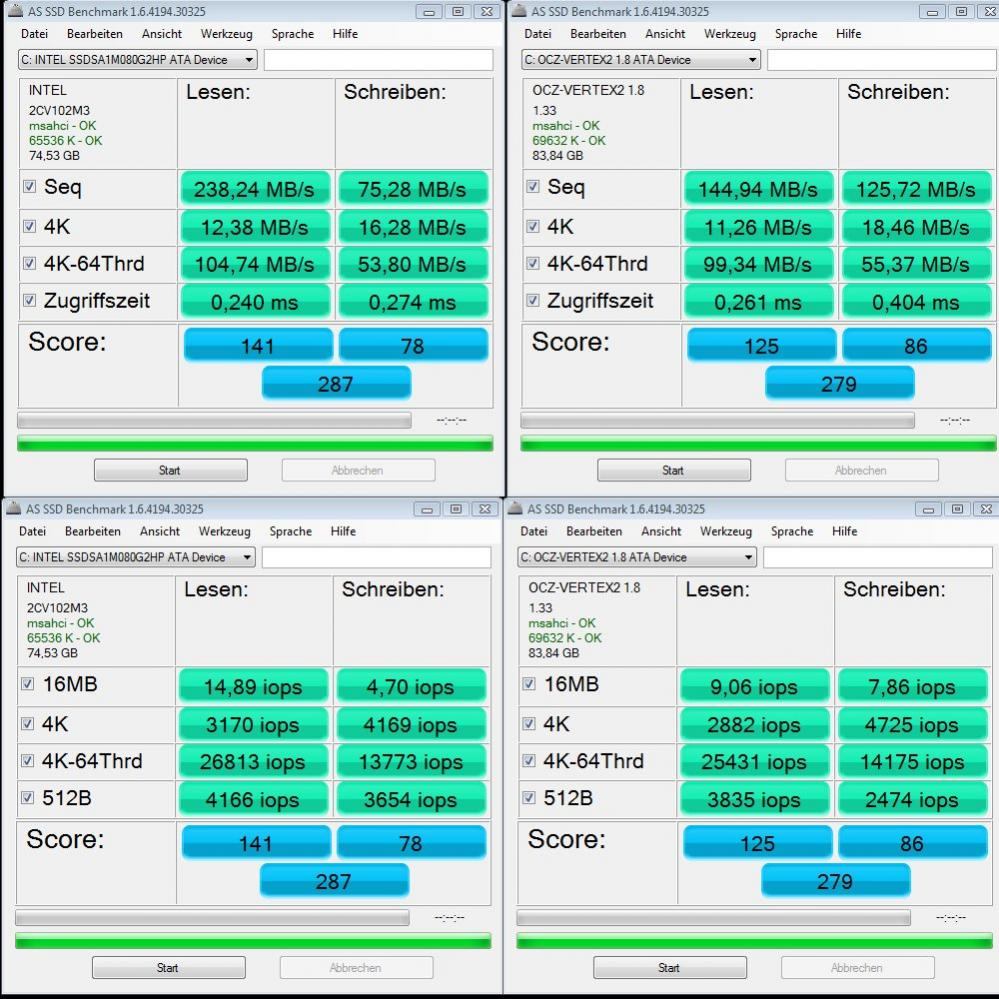This screenshot has height=999, width=999.
Task: Open the Hilfe menu in the OCZ MB/s window
Action: (849, 34)
